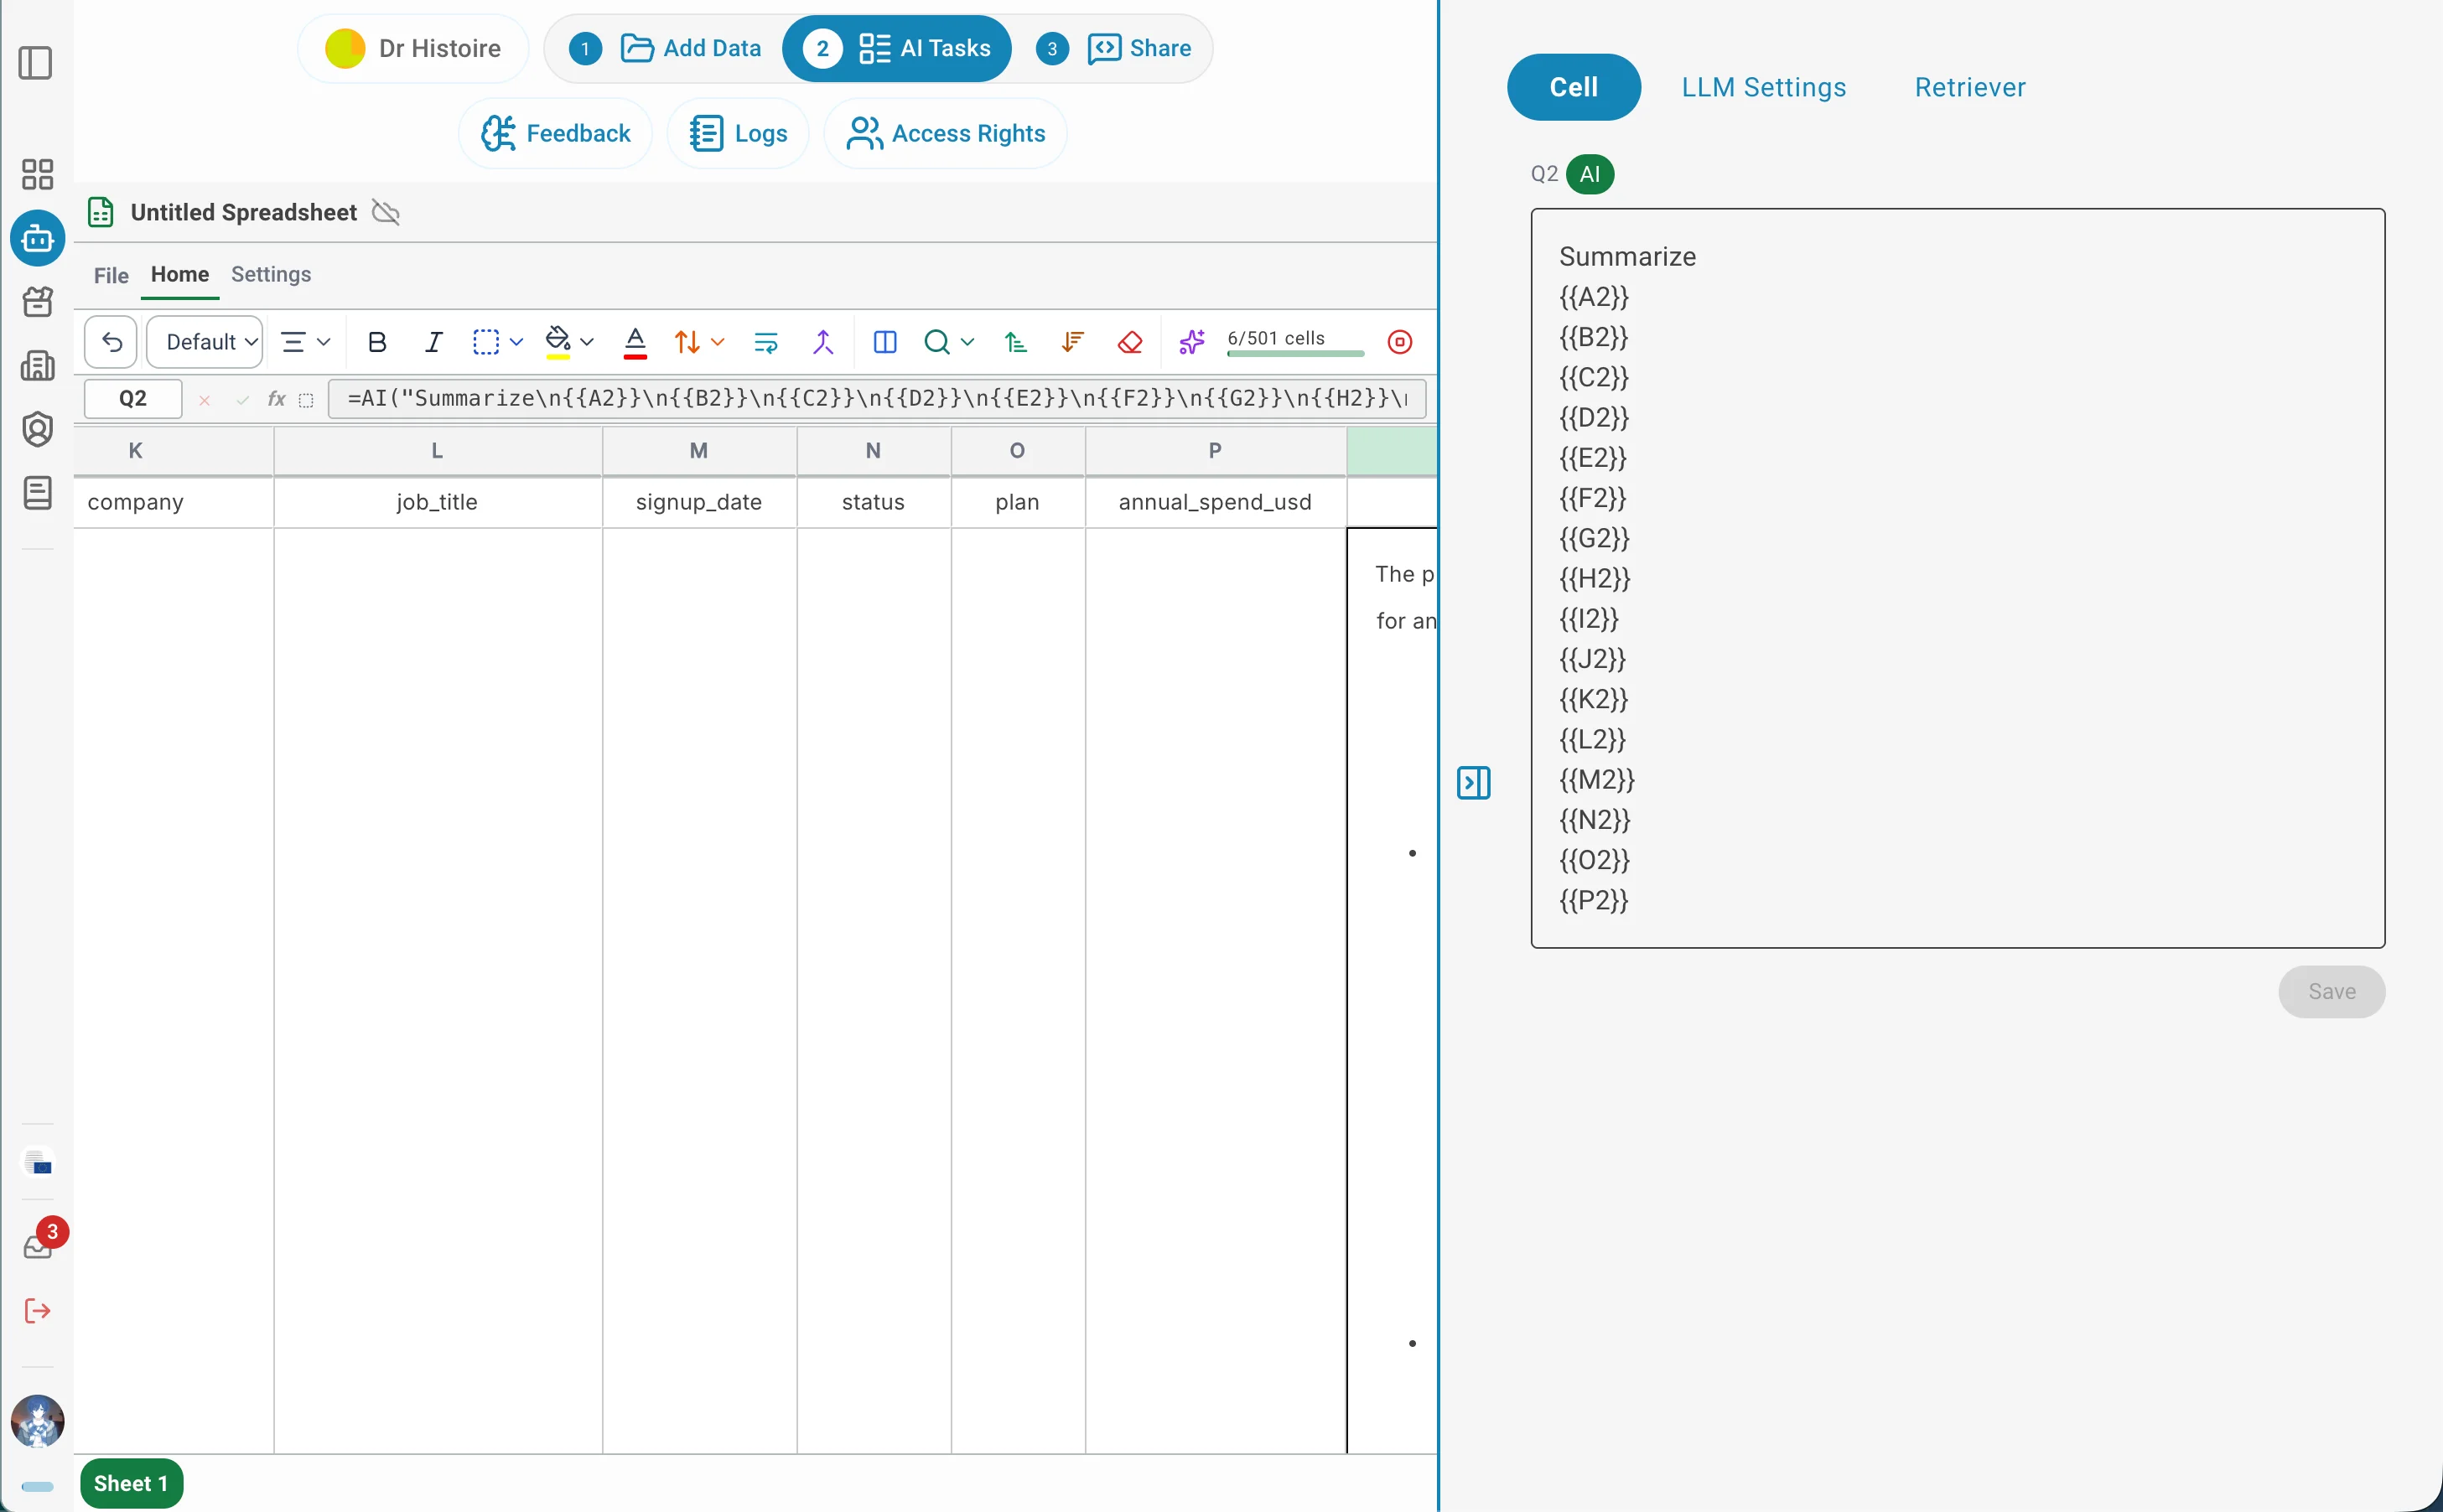Open the user avatar profile picture
The image size is (2443, 1512).
coord(38,1421)
